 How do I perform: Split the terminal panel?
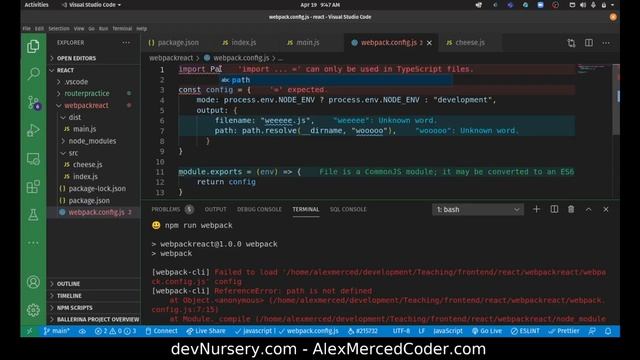point(554,209)
